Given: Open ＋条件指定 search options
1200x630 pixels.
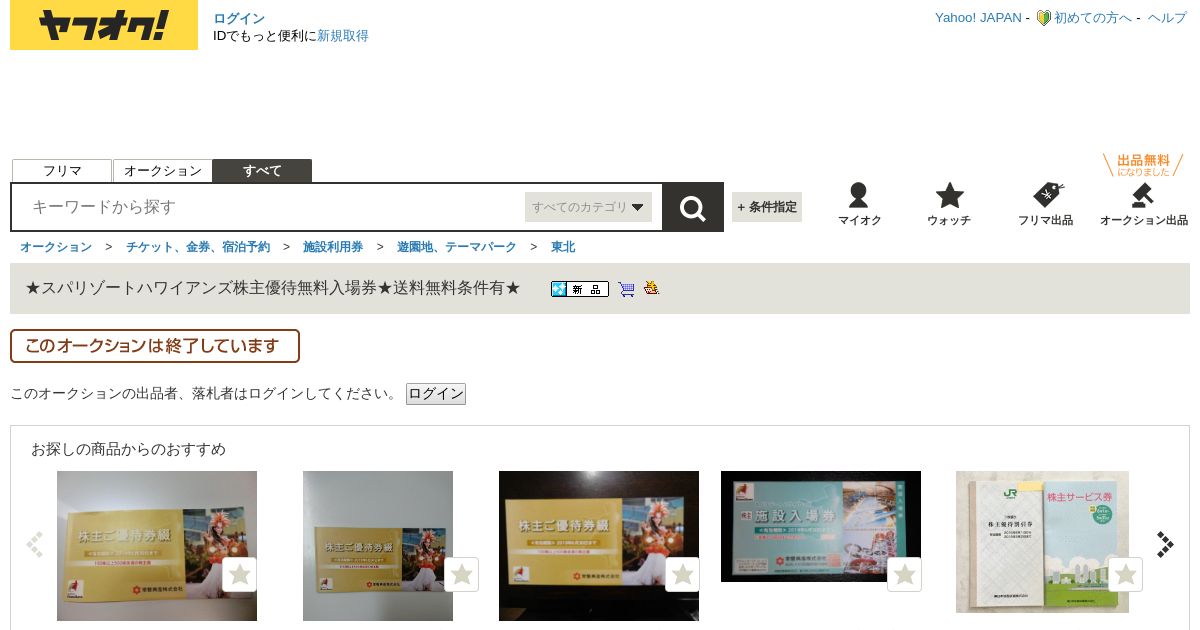Looking at the screenshot, I should click(x=767, y=207).
